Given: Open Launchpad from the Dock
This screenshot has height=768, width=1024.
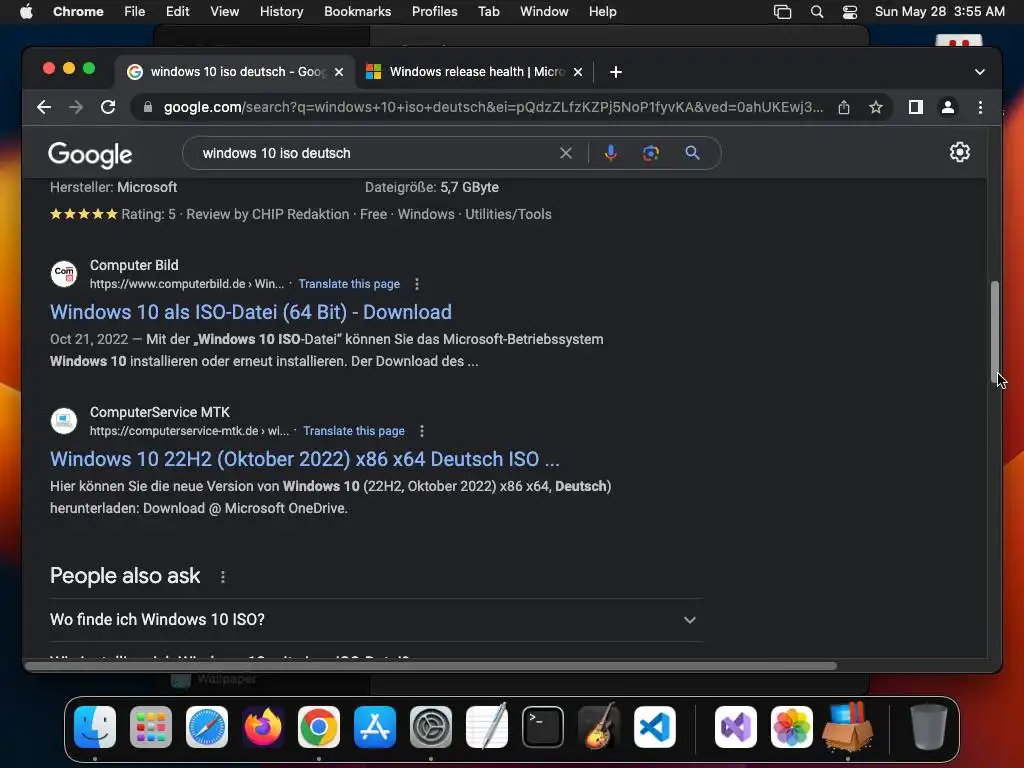Looking at the screenshot, I should point(151,727).
